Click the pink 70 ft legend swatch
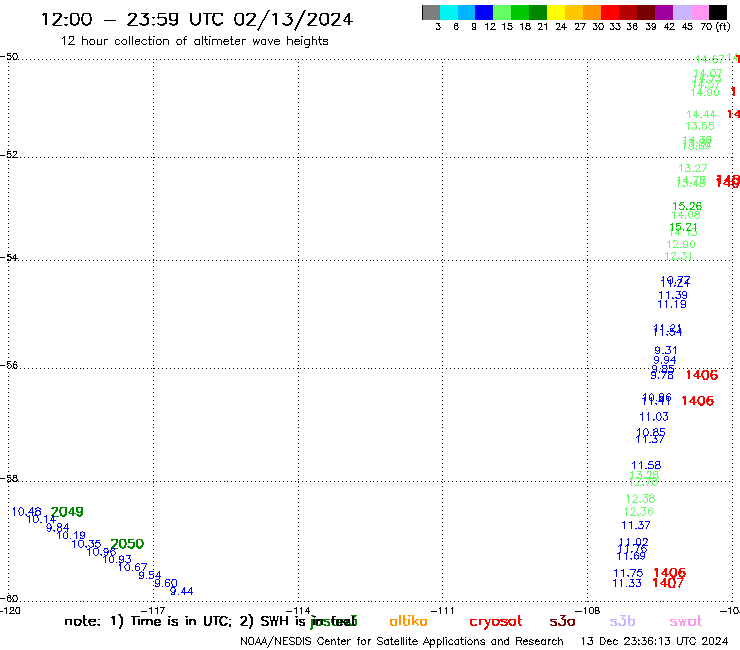 point(699,12)
